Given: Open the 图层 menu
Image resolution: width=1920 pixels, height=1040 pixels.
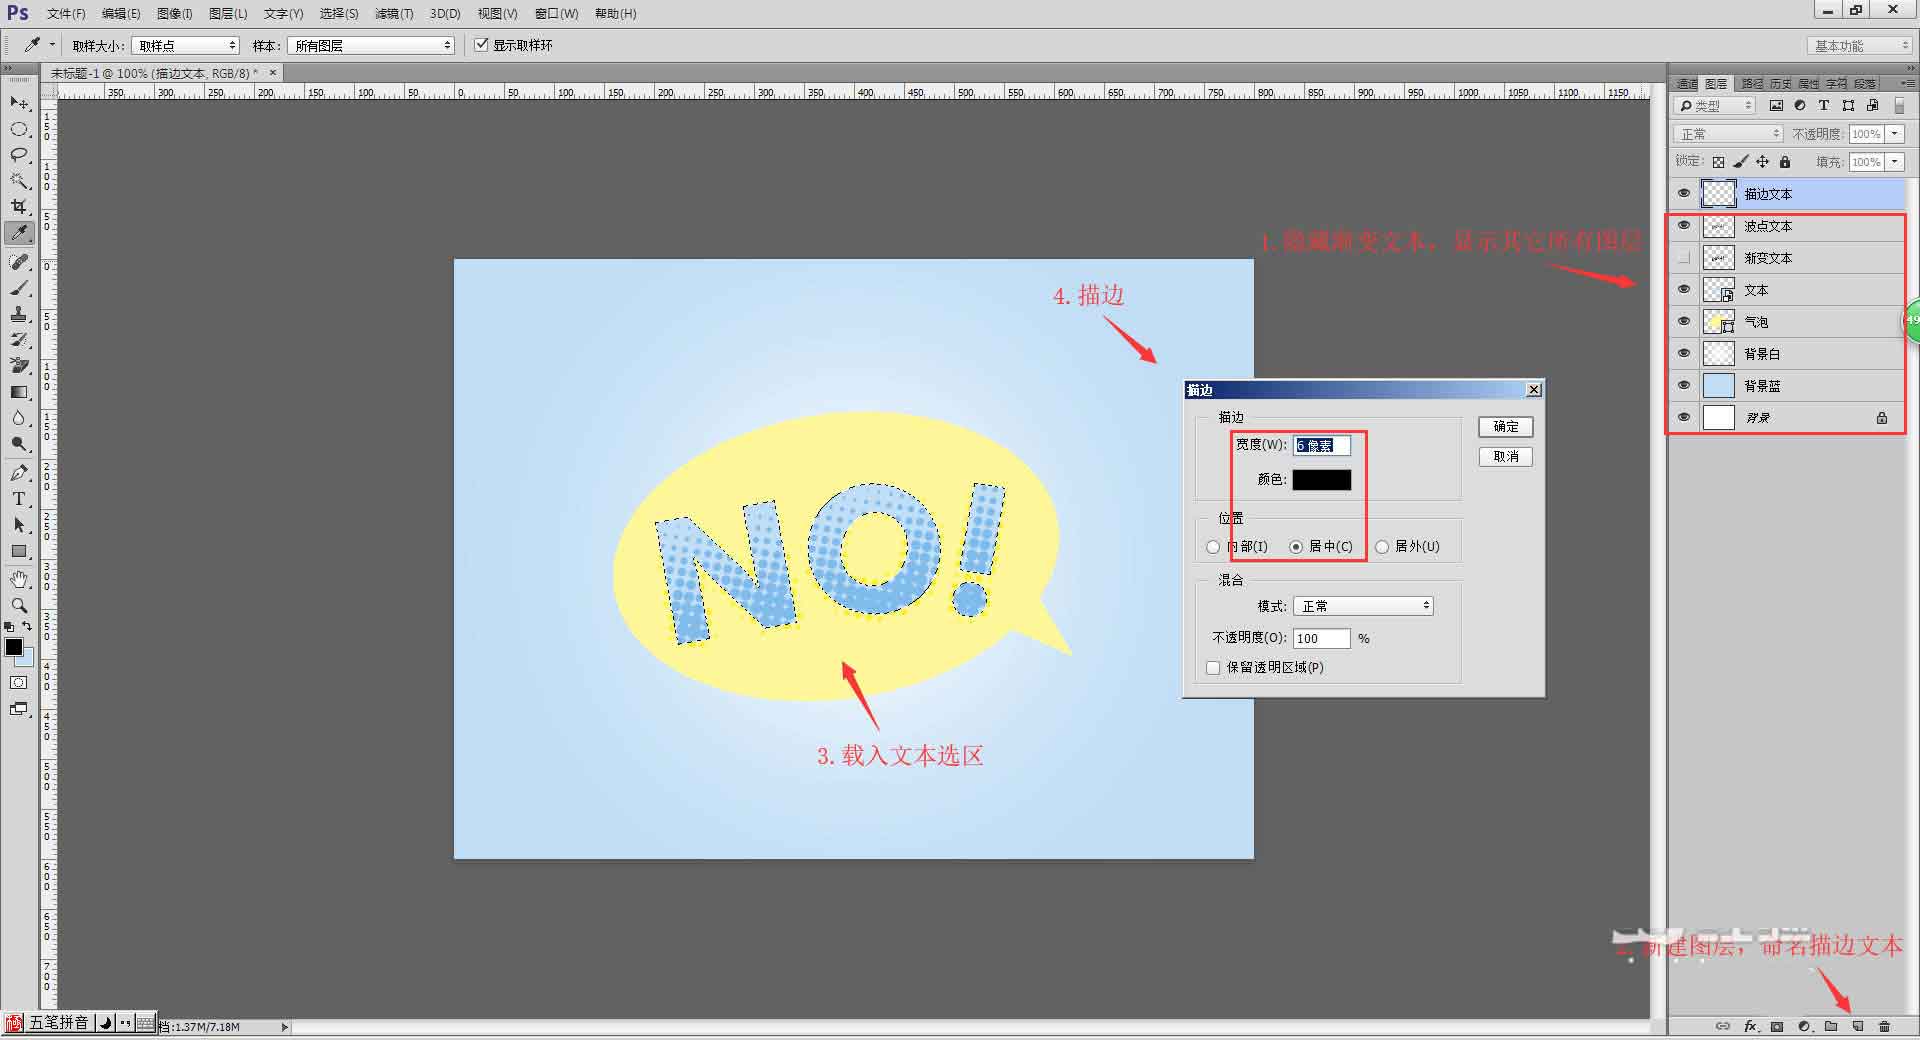Looking at the screenshot, I should click(x=228, y=14).
